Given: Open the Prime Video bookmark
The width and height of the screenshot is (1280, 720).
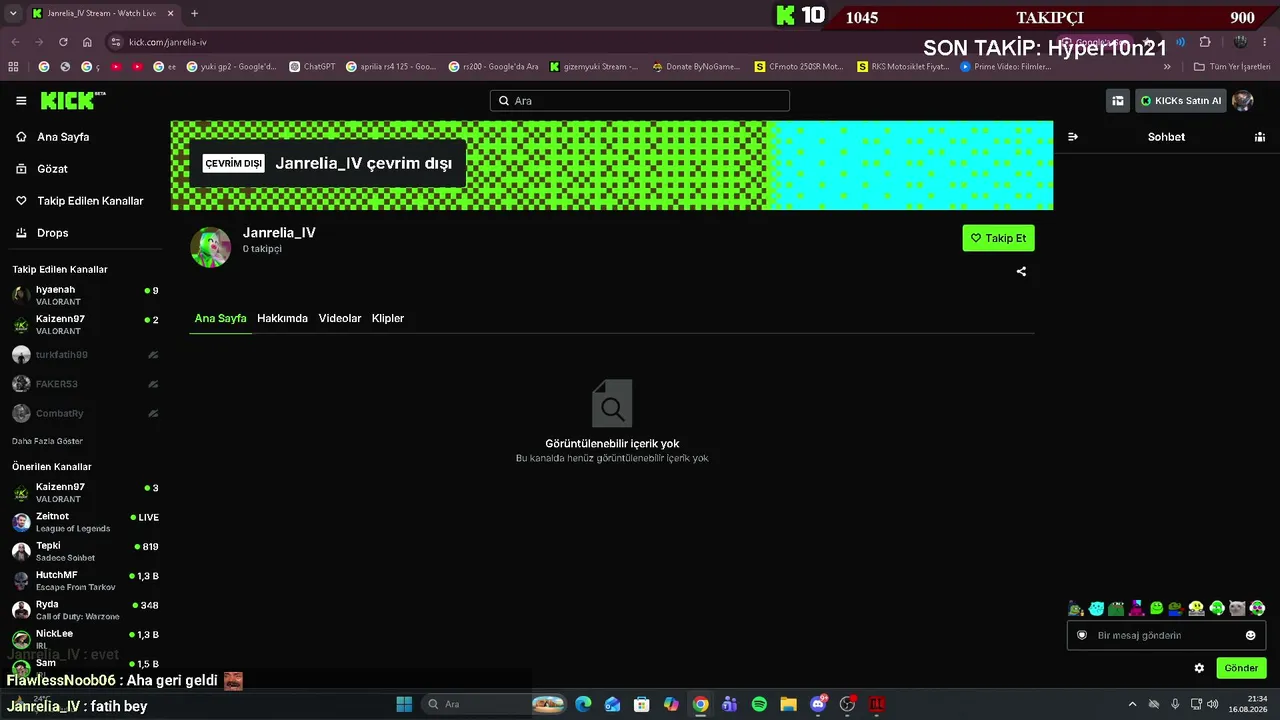Looking at the screenshot, I should 1006,67.
